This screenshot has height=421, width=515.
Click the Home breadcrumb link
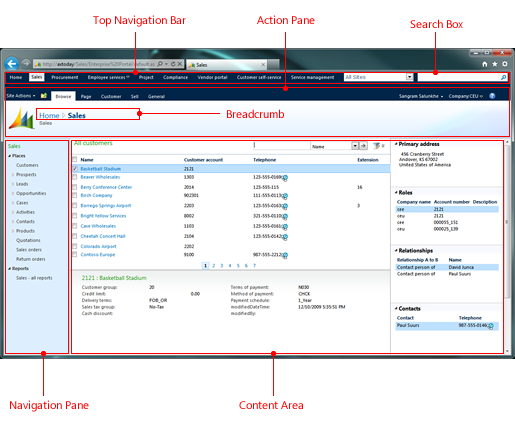point(49,115)
